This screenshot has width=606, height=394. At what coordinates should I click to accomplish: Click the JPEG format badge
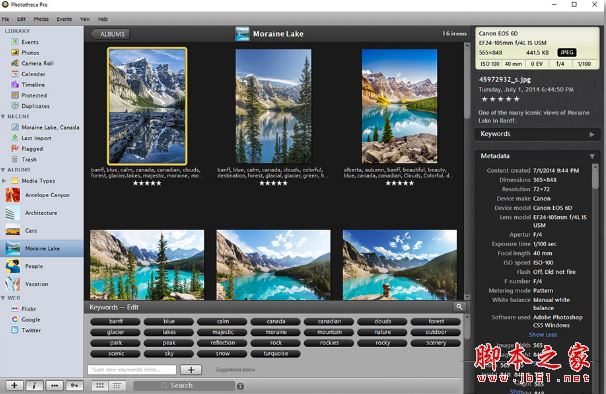pos(567,53)
